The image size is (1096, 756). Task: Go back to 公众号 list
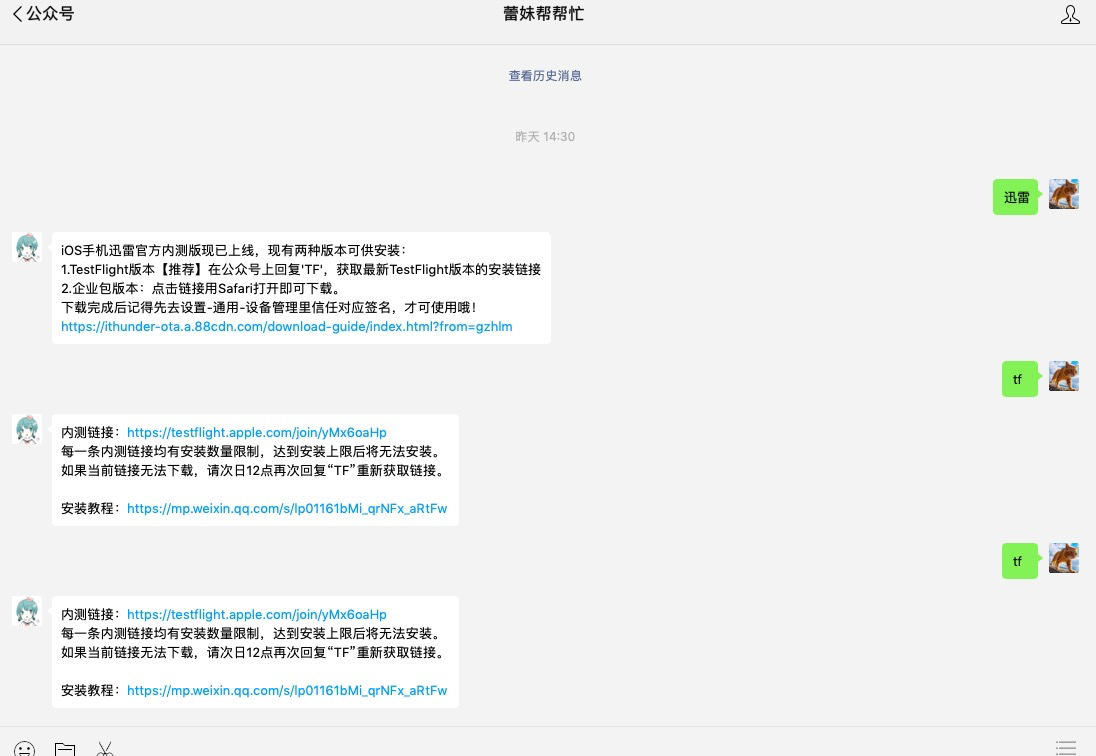click(43, 15)
